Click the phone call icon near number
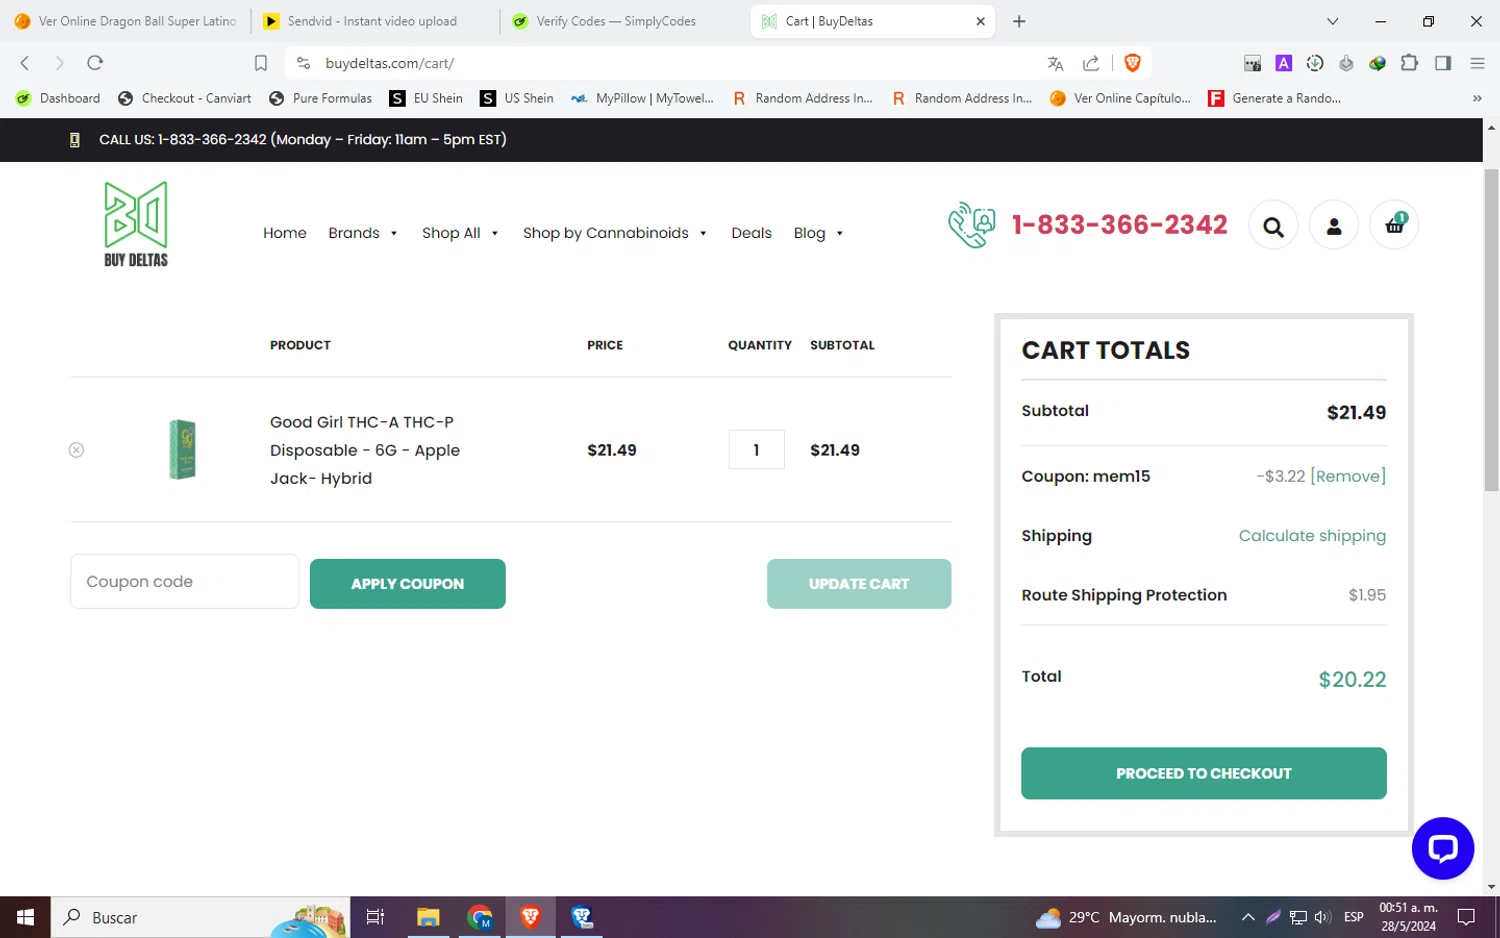The width and height of the screenshot is (1500, 938). coord(972,225)
